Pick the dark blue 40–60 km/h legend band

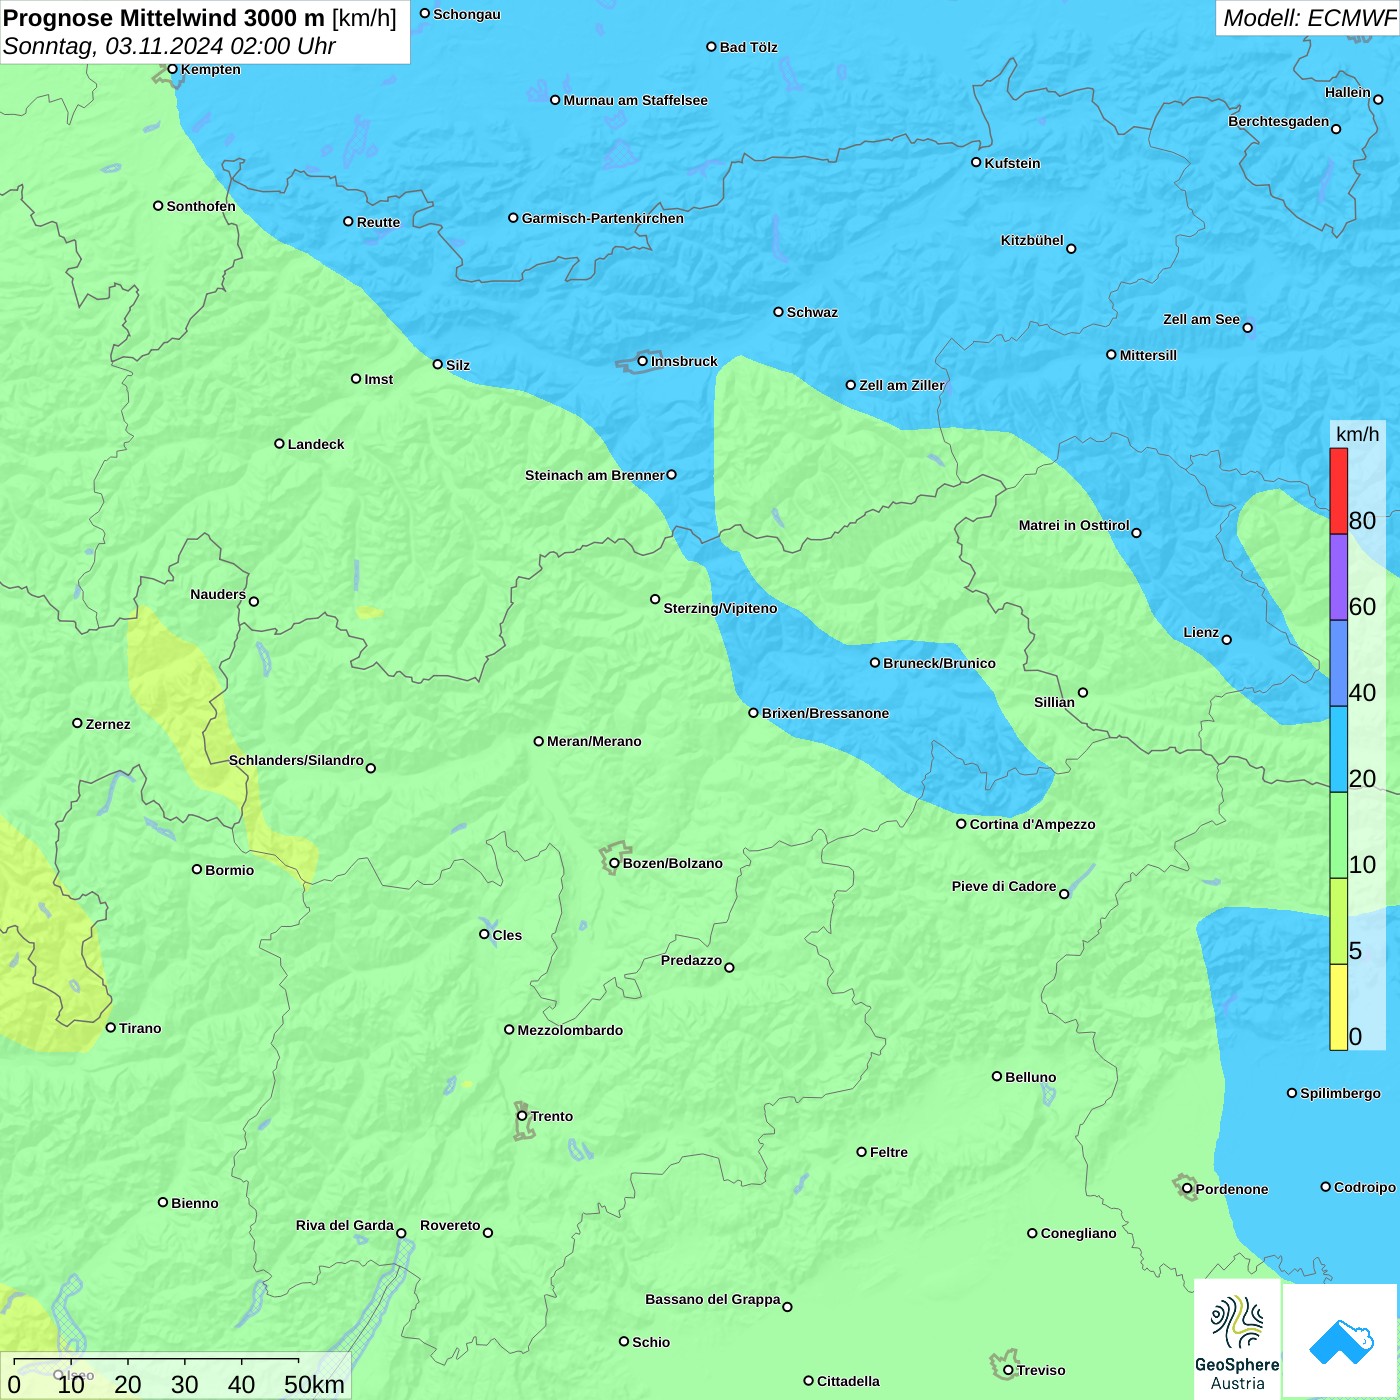(x=1338, y=664)
